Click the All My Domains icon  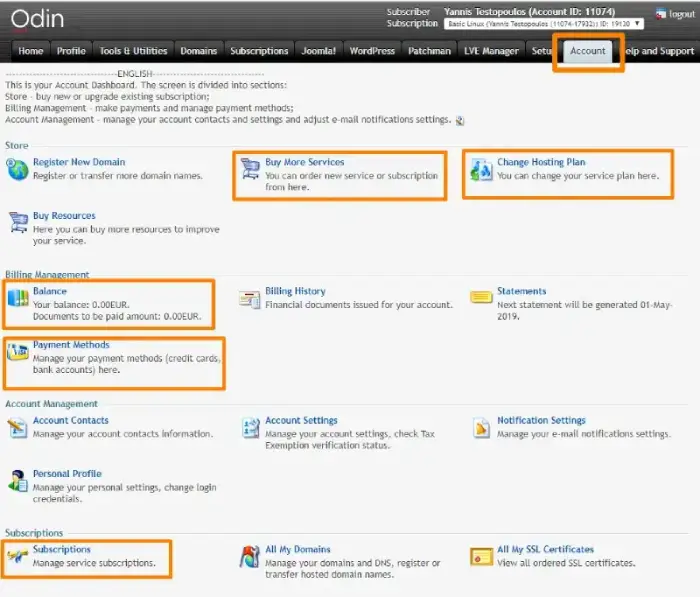click(250, 557)
